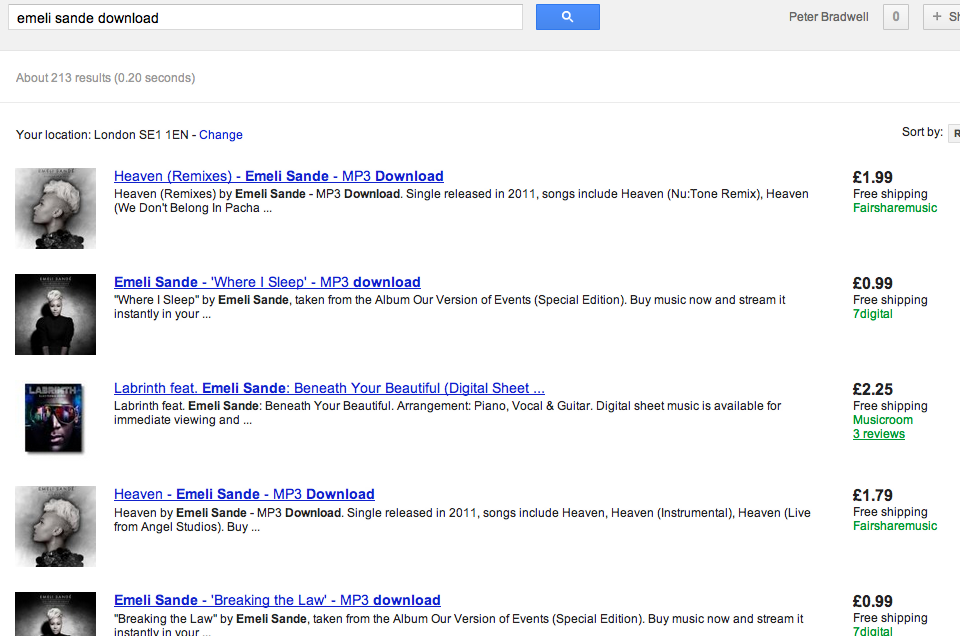Open the Sort by dropdown
Screen dimensions: 960x636
[x=953, y=133]
